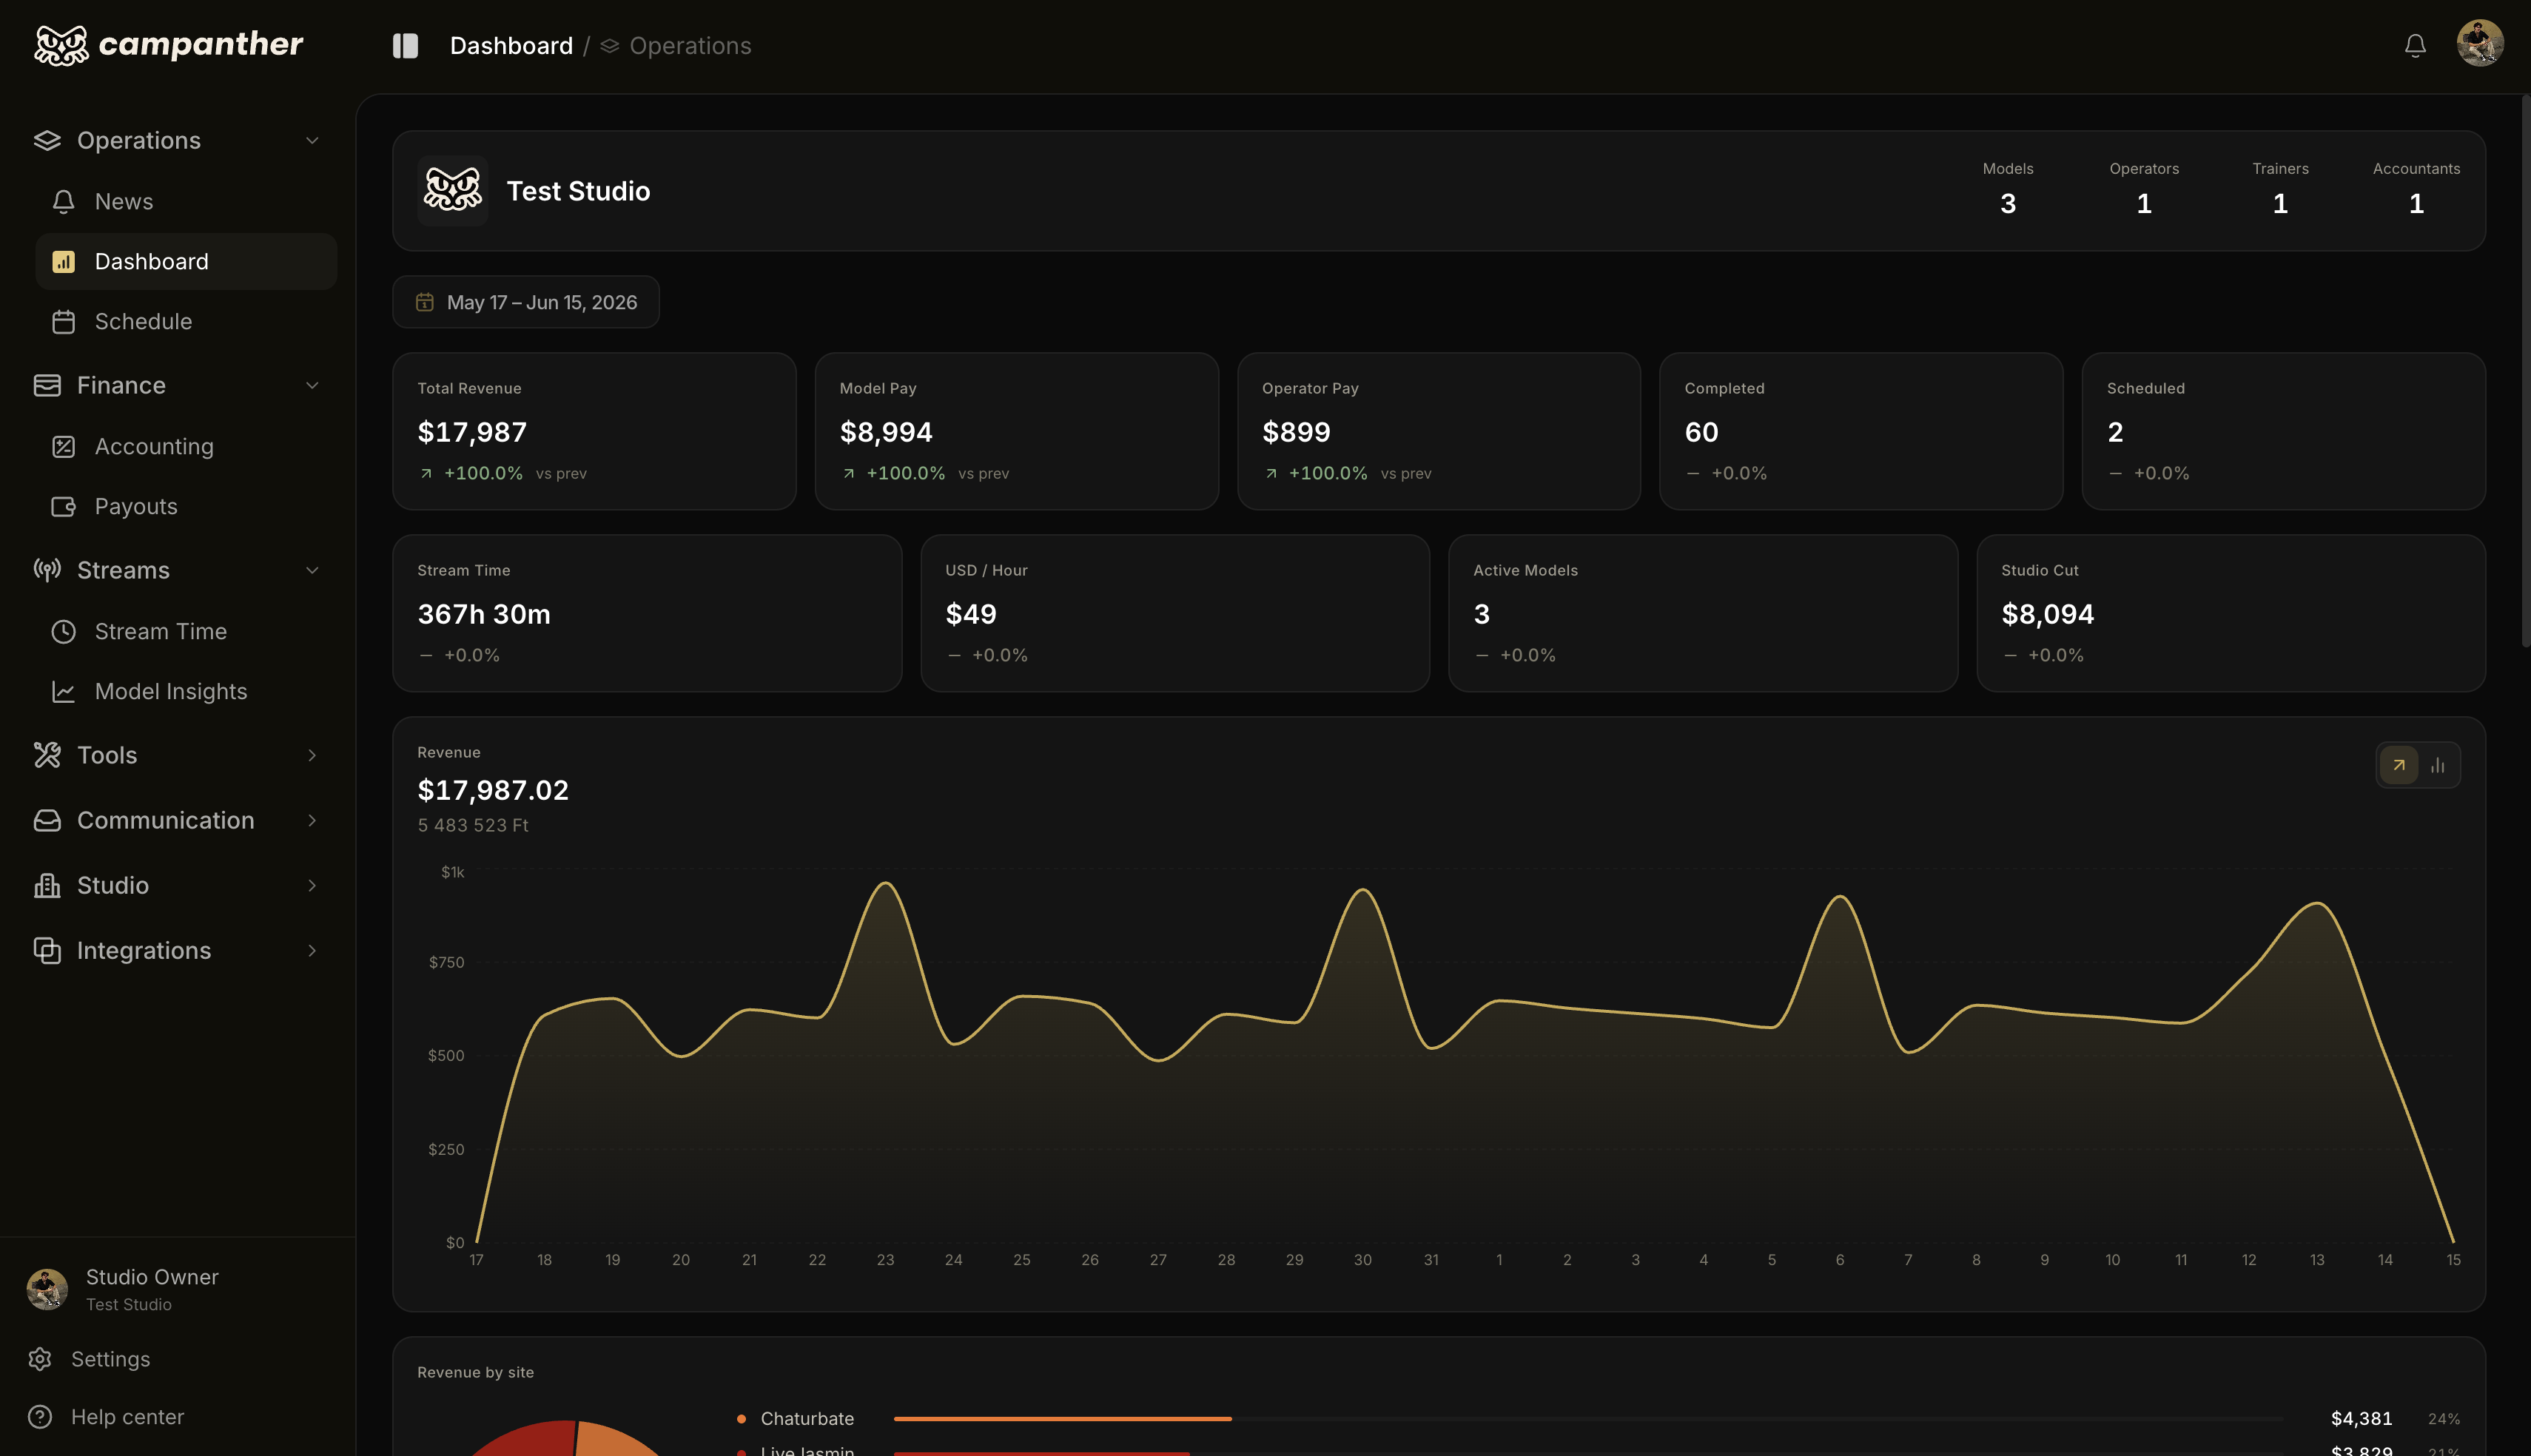Click the Studio building icon
2531x1456 pixels.
47,886
